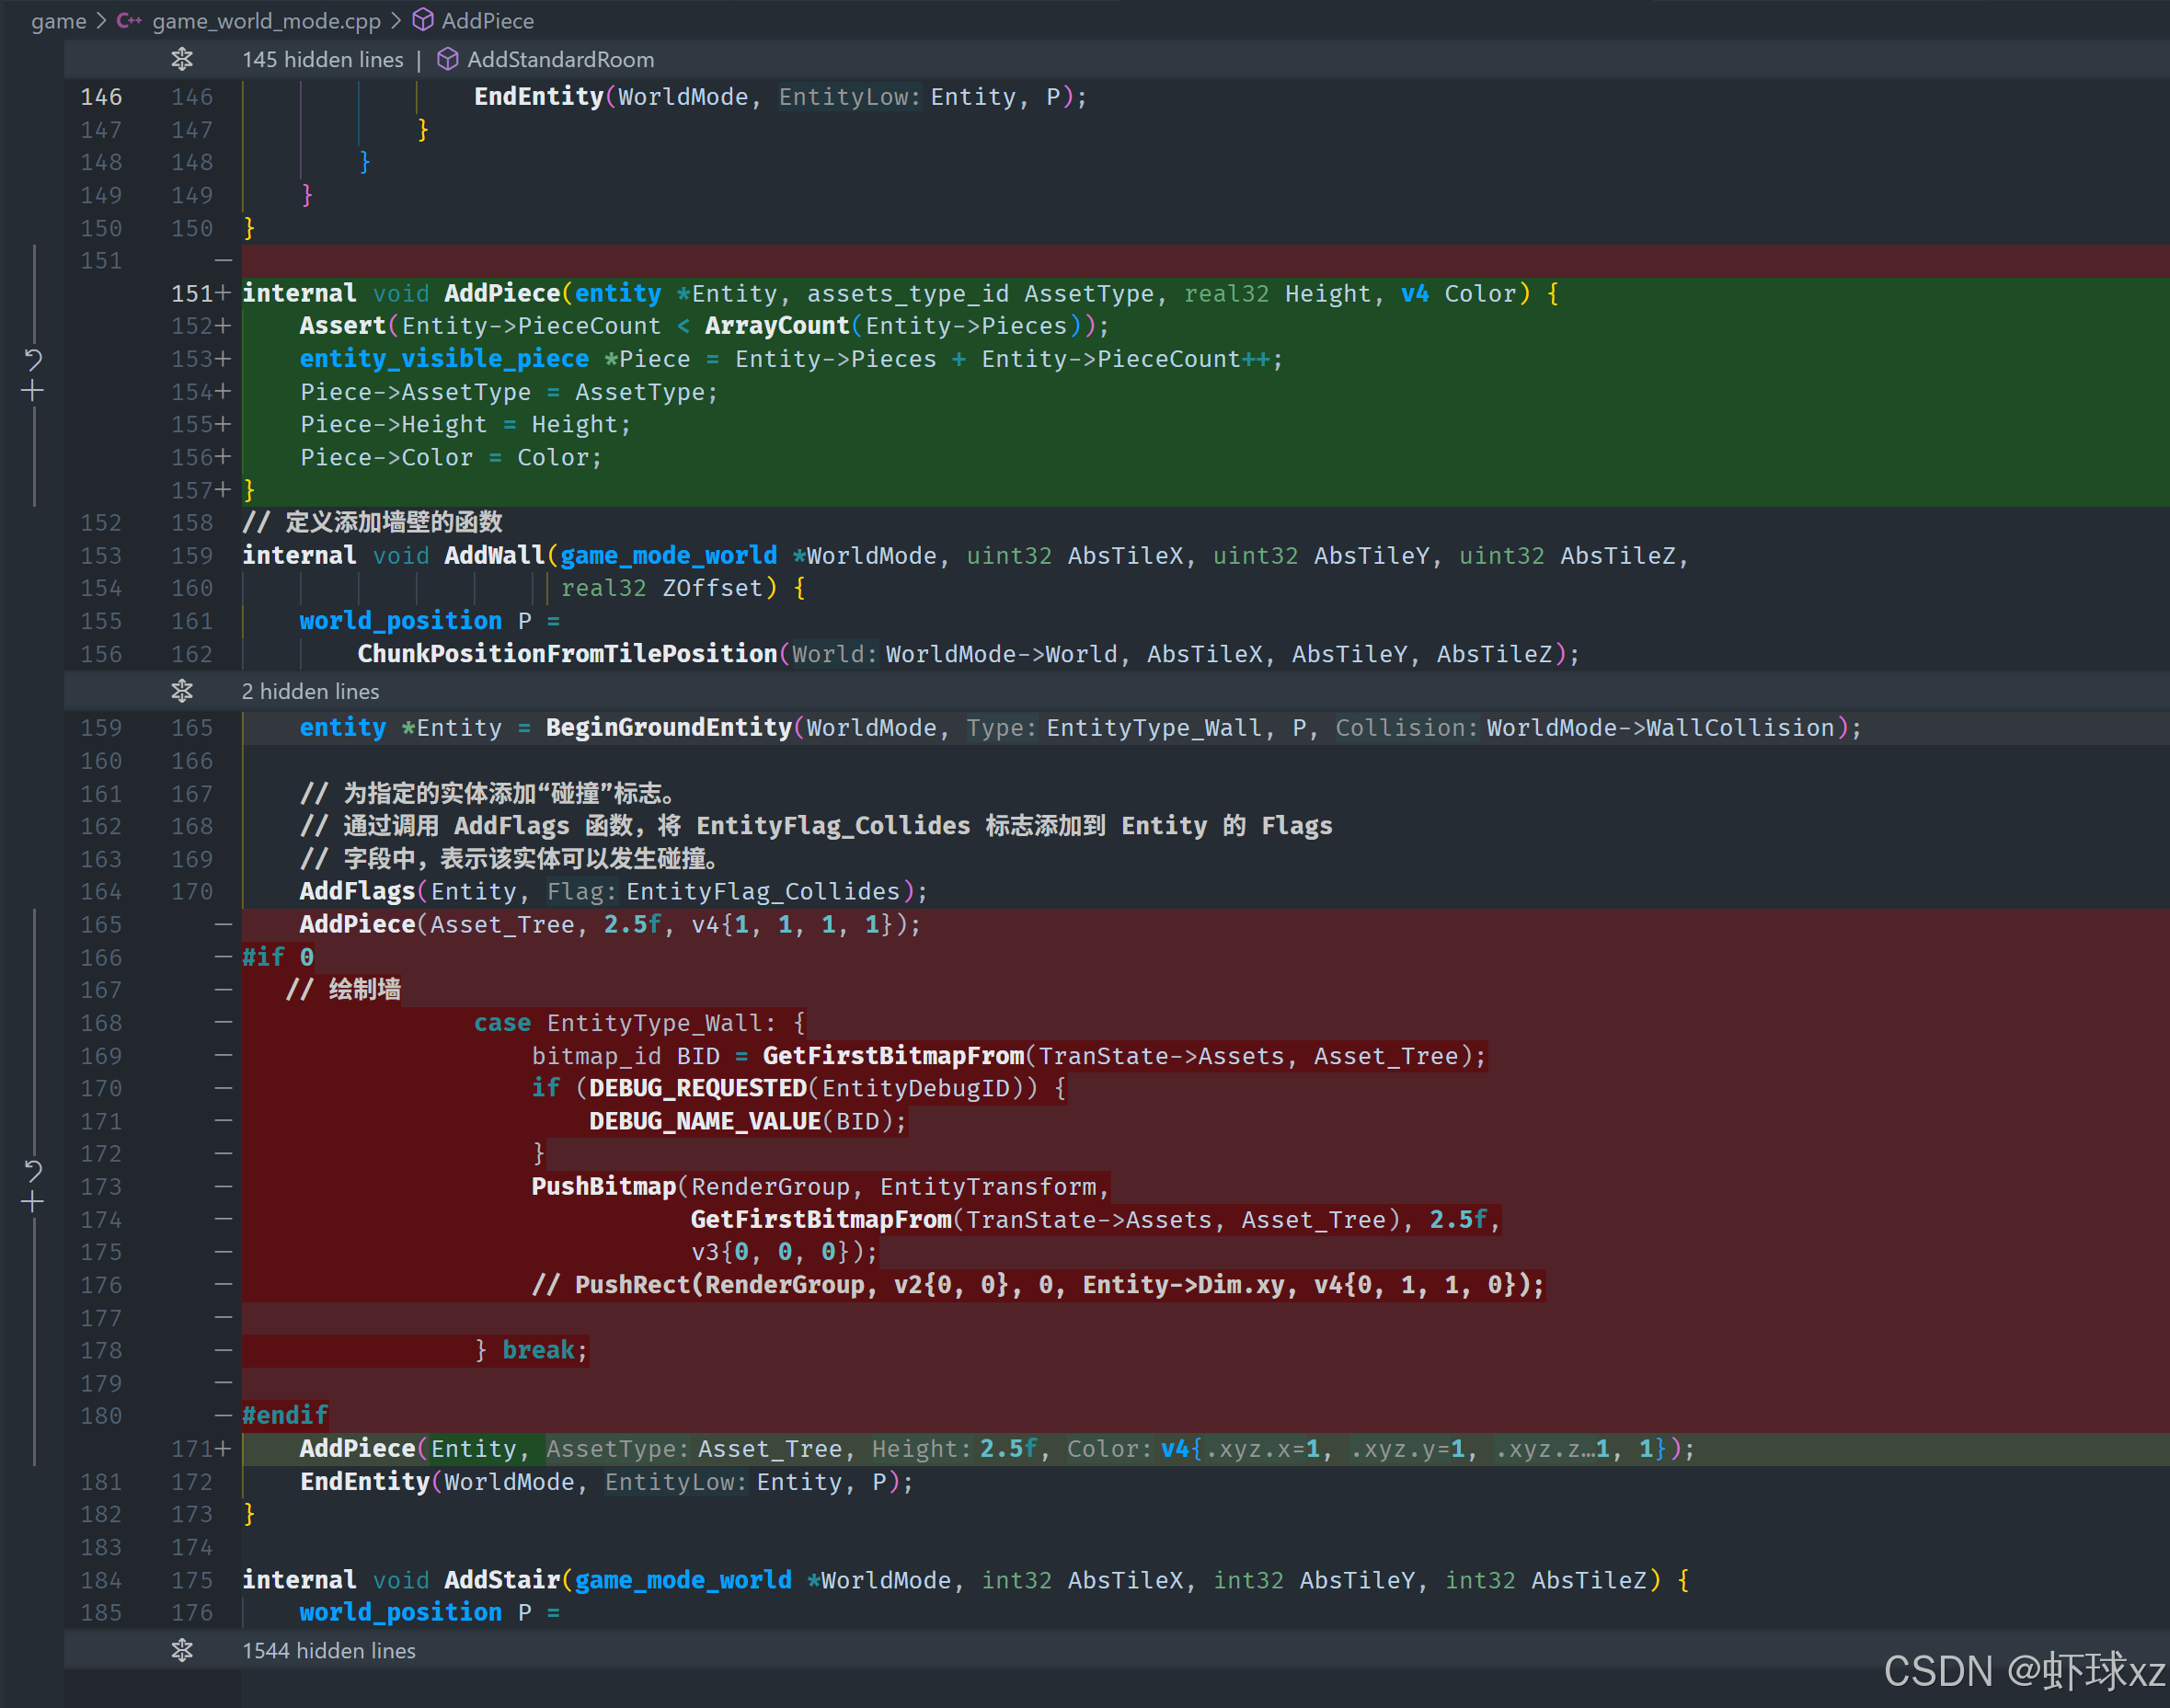Open game_world_mode.cpp breadcrumb item
Image resolution: width=2170 pixels, height=1708 pixels.
point(266,21)
